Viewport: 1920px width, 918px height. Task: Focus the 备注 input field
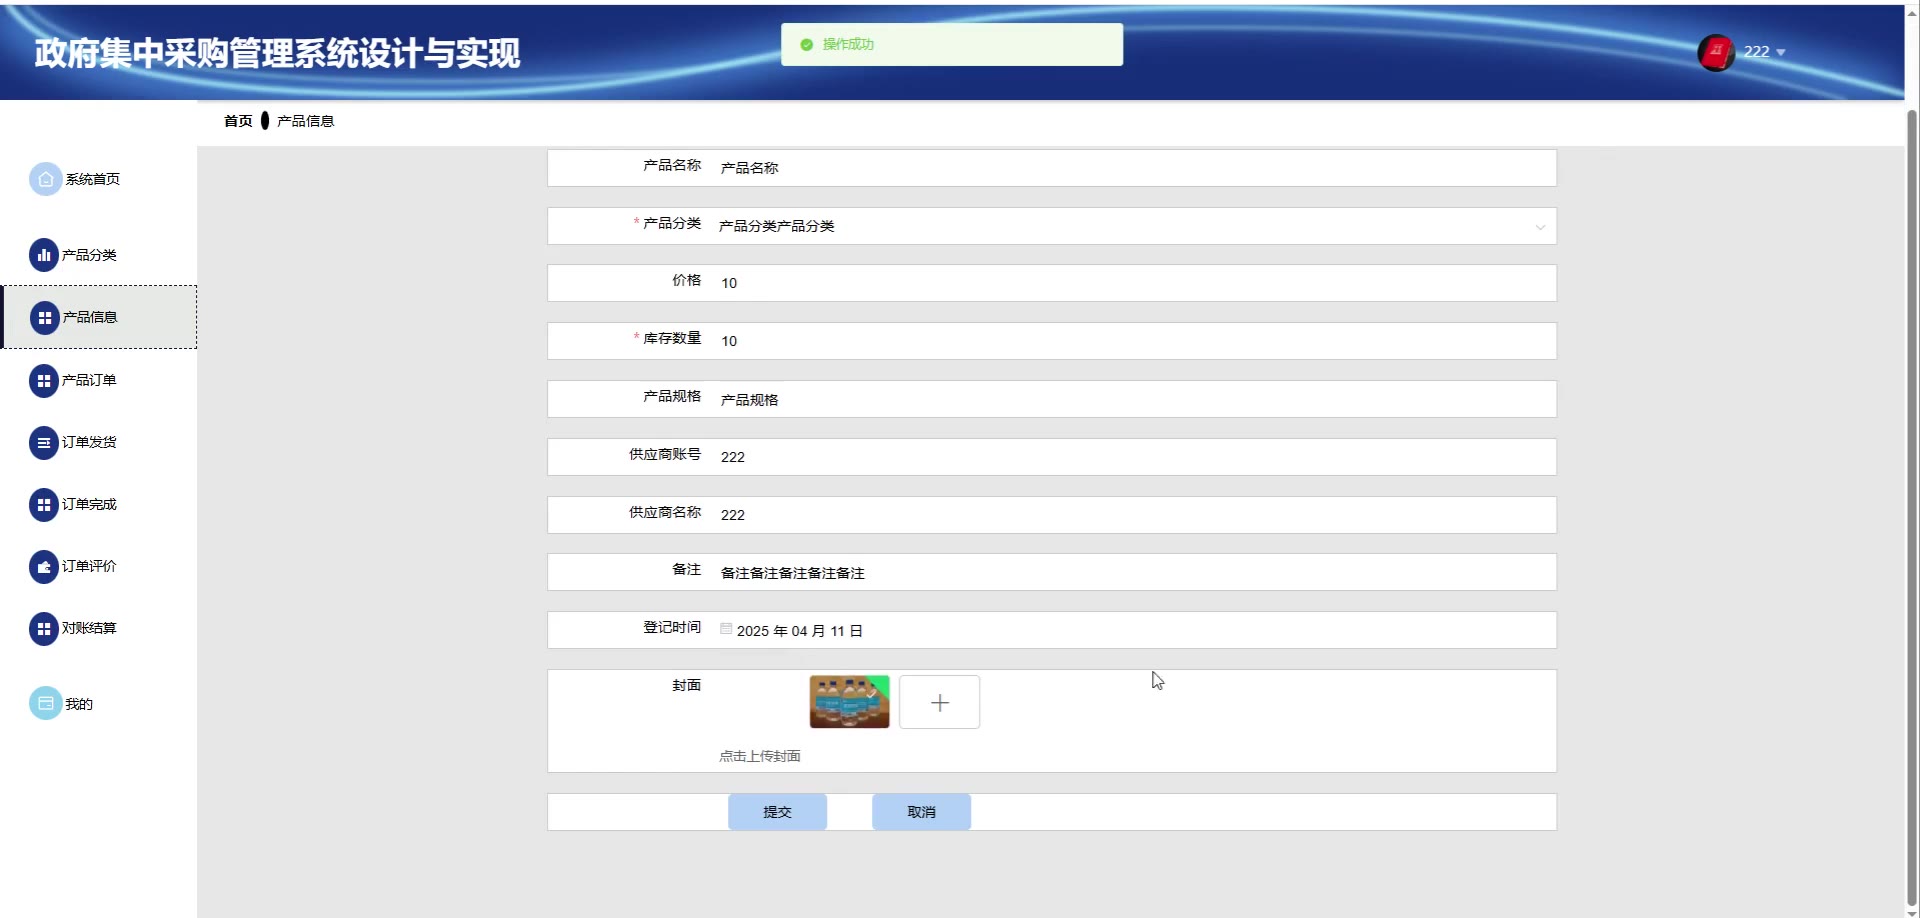coord(1134,573)
